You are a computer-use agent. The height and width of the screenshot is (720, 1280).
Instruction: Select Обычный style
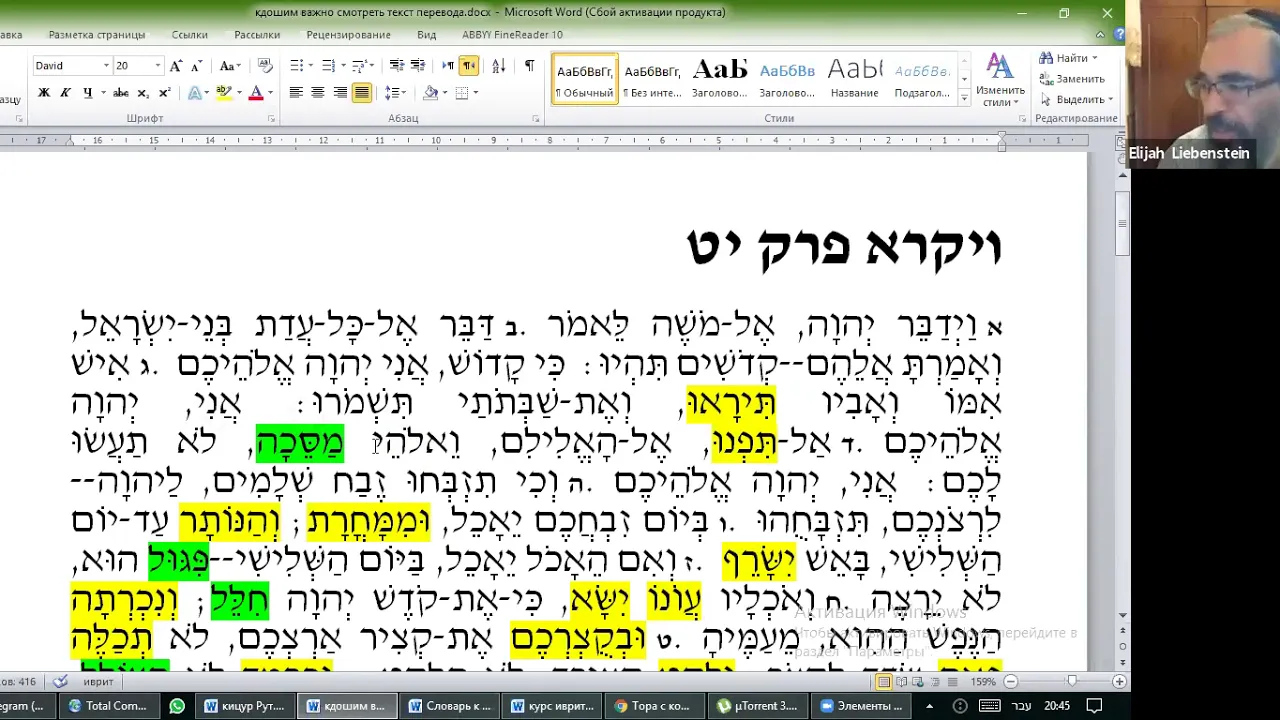tap(585, 78)
